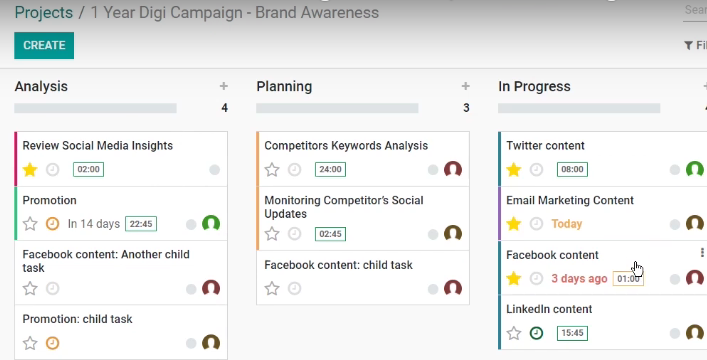Open green clock activity on LinkedIn content
This screenshot has height=360, width=707.
pyautogui.click(x=536, y=333)
